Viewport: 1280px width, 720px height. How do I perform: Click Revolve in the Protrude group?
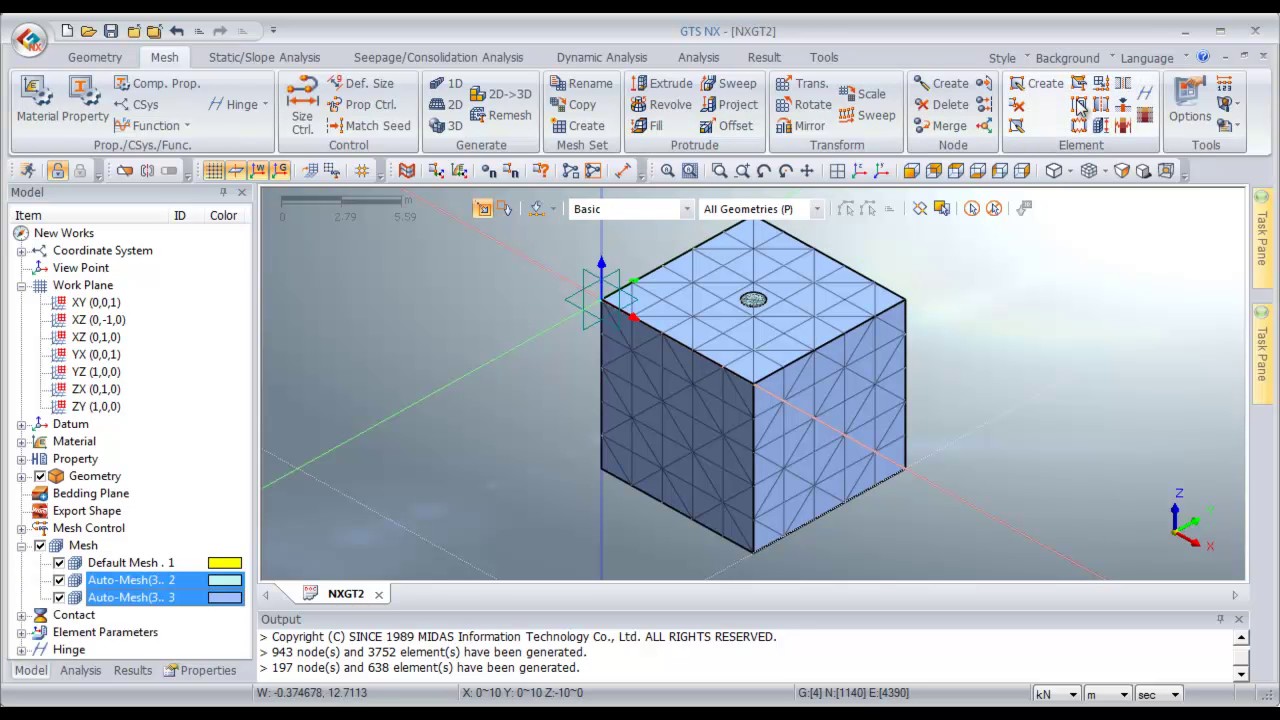[661, 104]
